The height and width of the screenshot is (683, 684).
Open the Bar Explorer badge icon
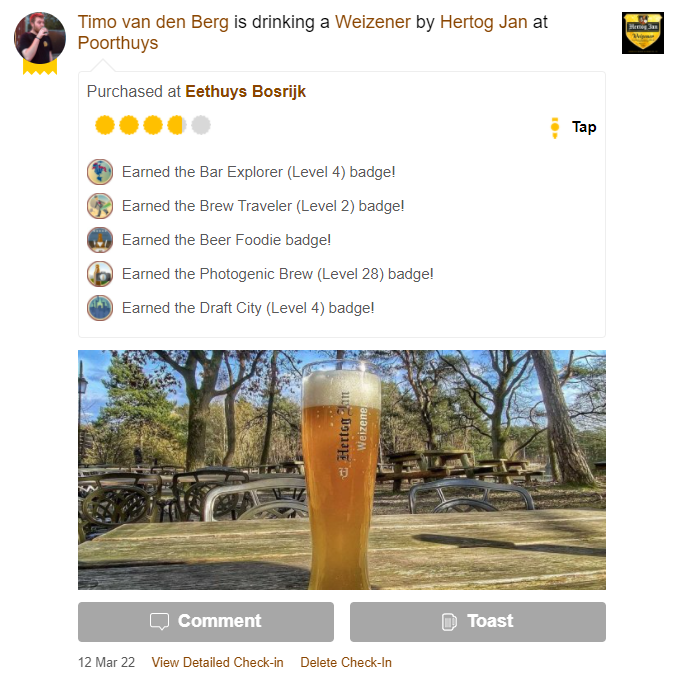pos(100,172)
